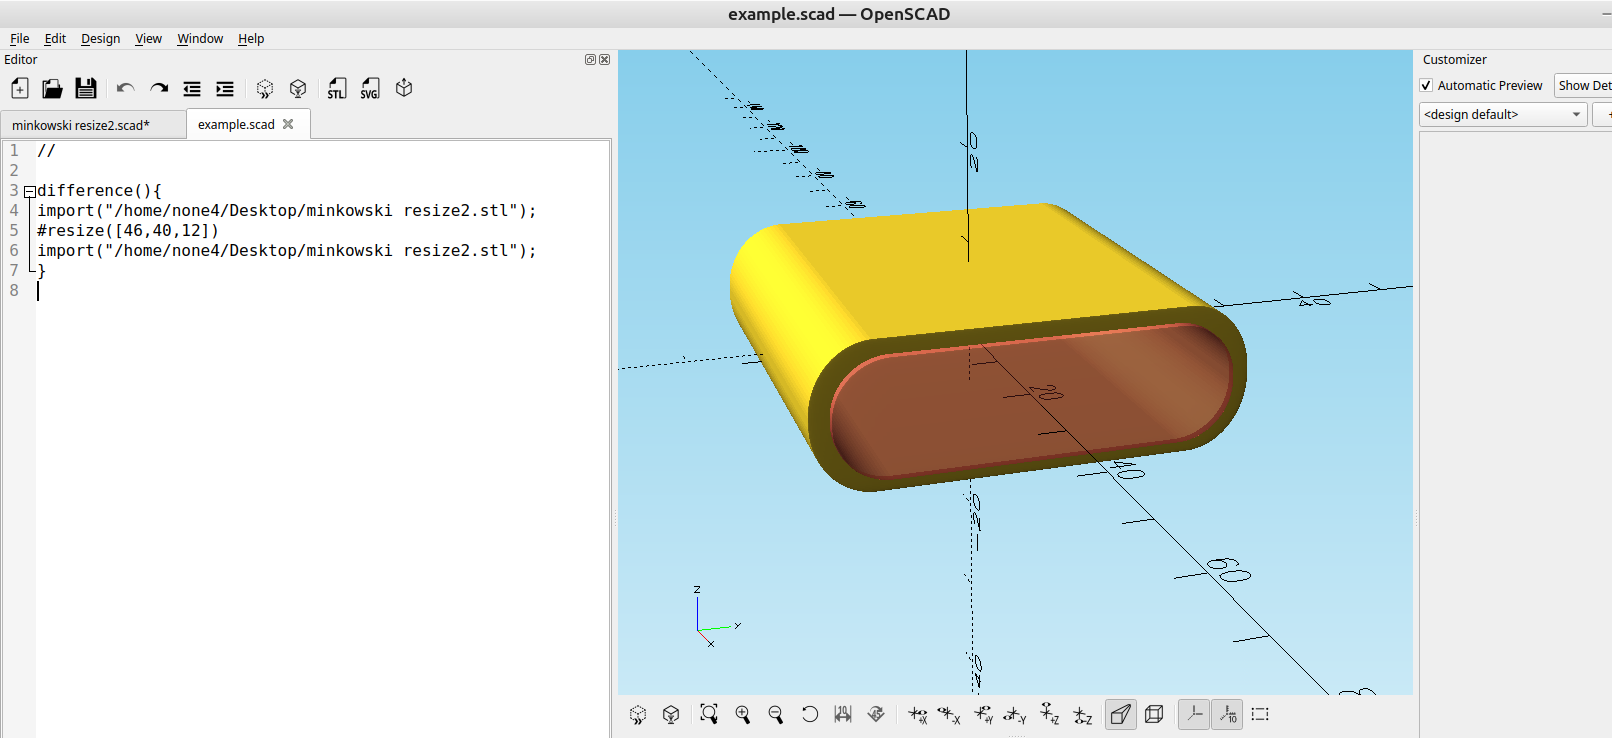Toggle the Automatic Preview checkbox
The image size is (1612, 738).
[x=1427, y=86]
